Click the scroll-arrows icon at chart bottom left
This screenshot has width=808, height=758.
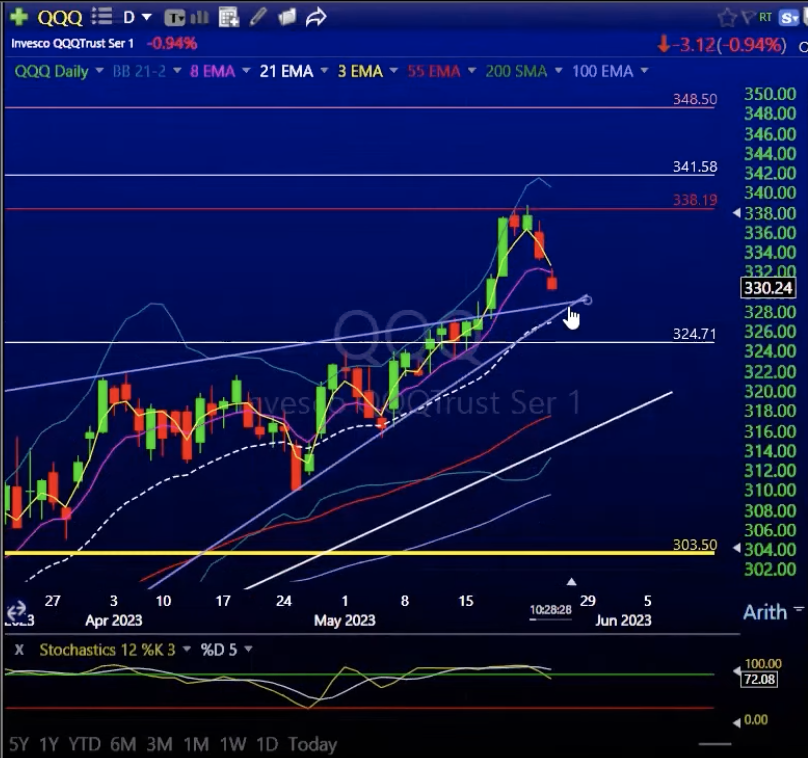[16, 612]
